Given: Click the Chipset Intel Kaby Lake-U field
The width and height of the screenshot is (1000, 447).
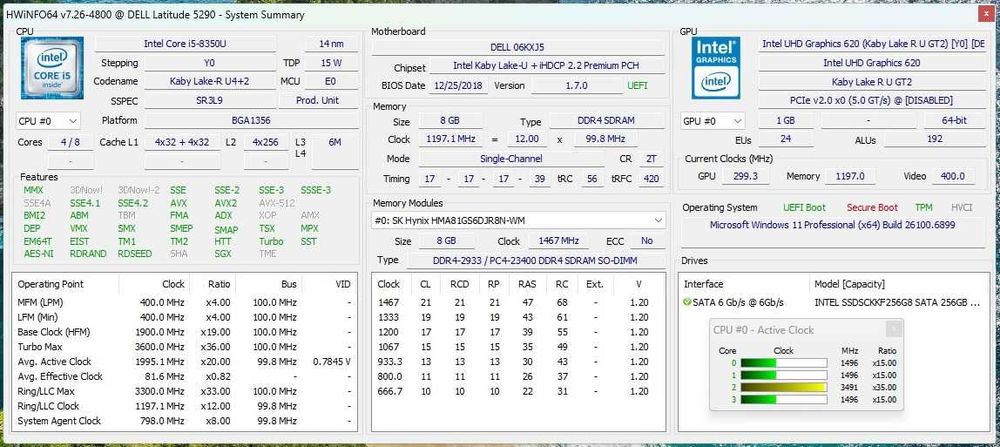Looking at the screenshot, I should [547, 66].
